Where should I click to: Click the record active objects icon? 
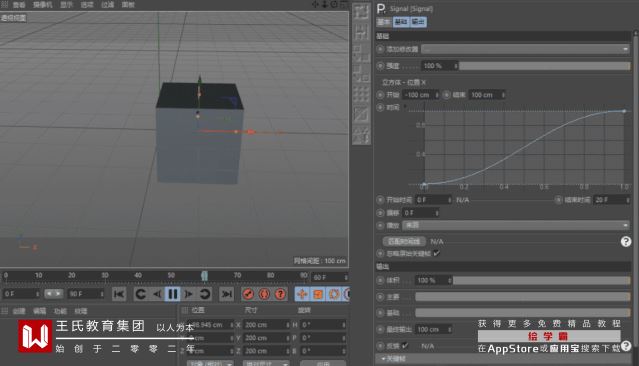tap(248, 294)
